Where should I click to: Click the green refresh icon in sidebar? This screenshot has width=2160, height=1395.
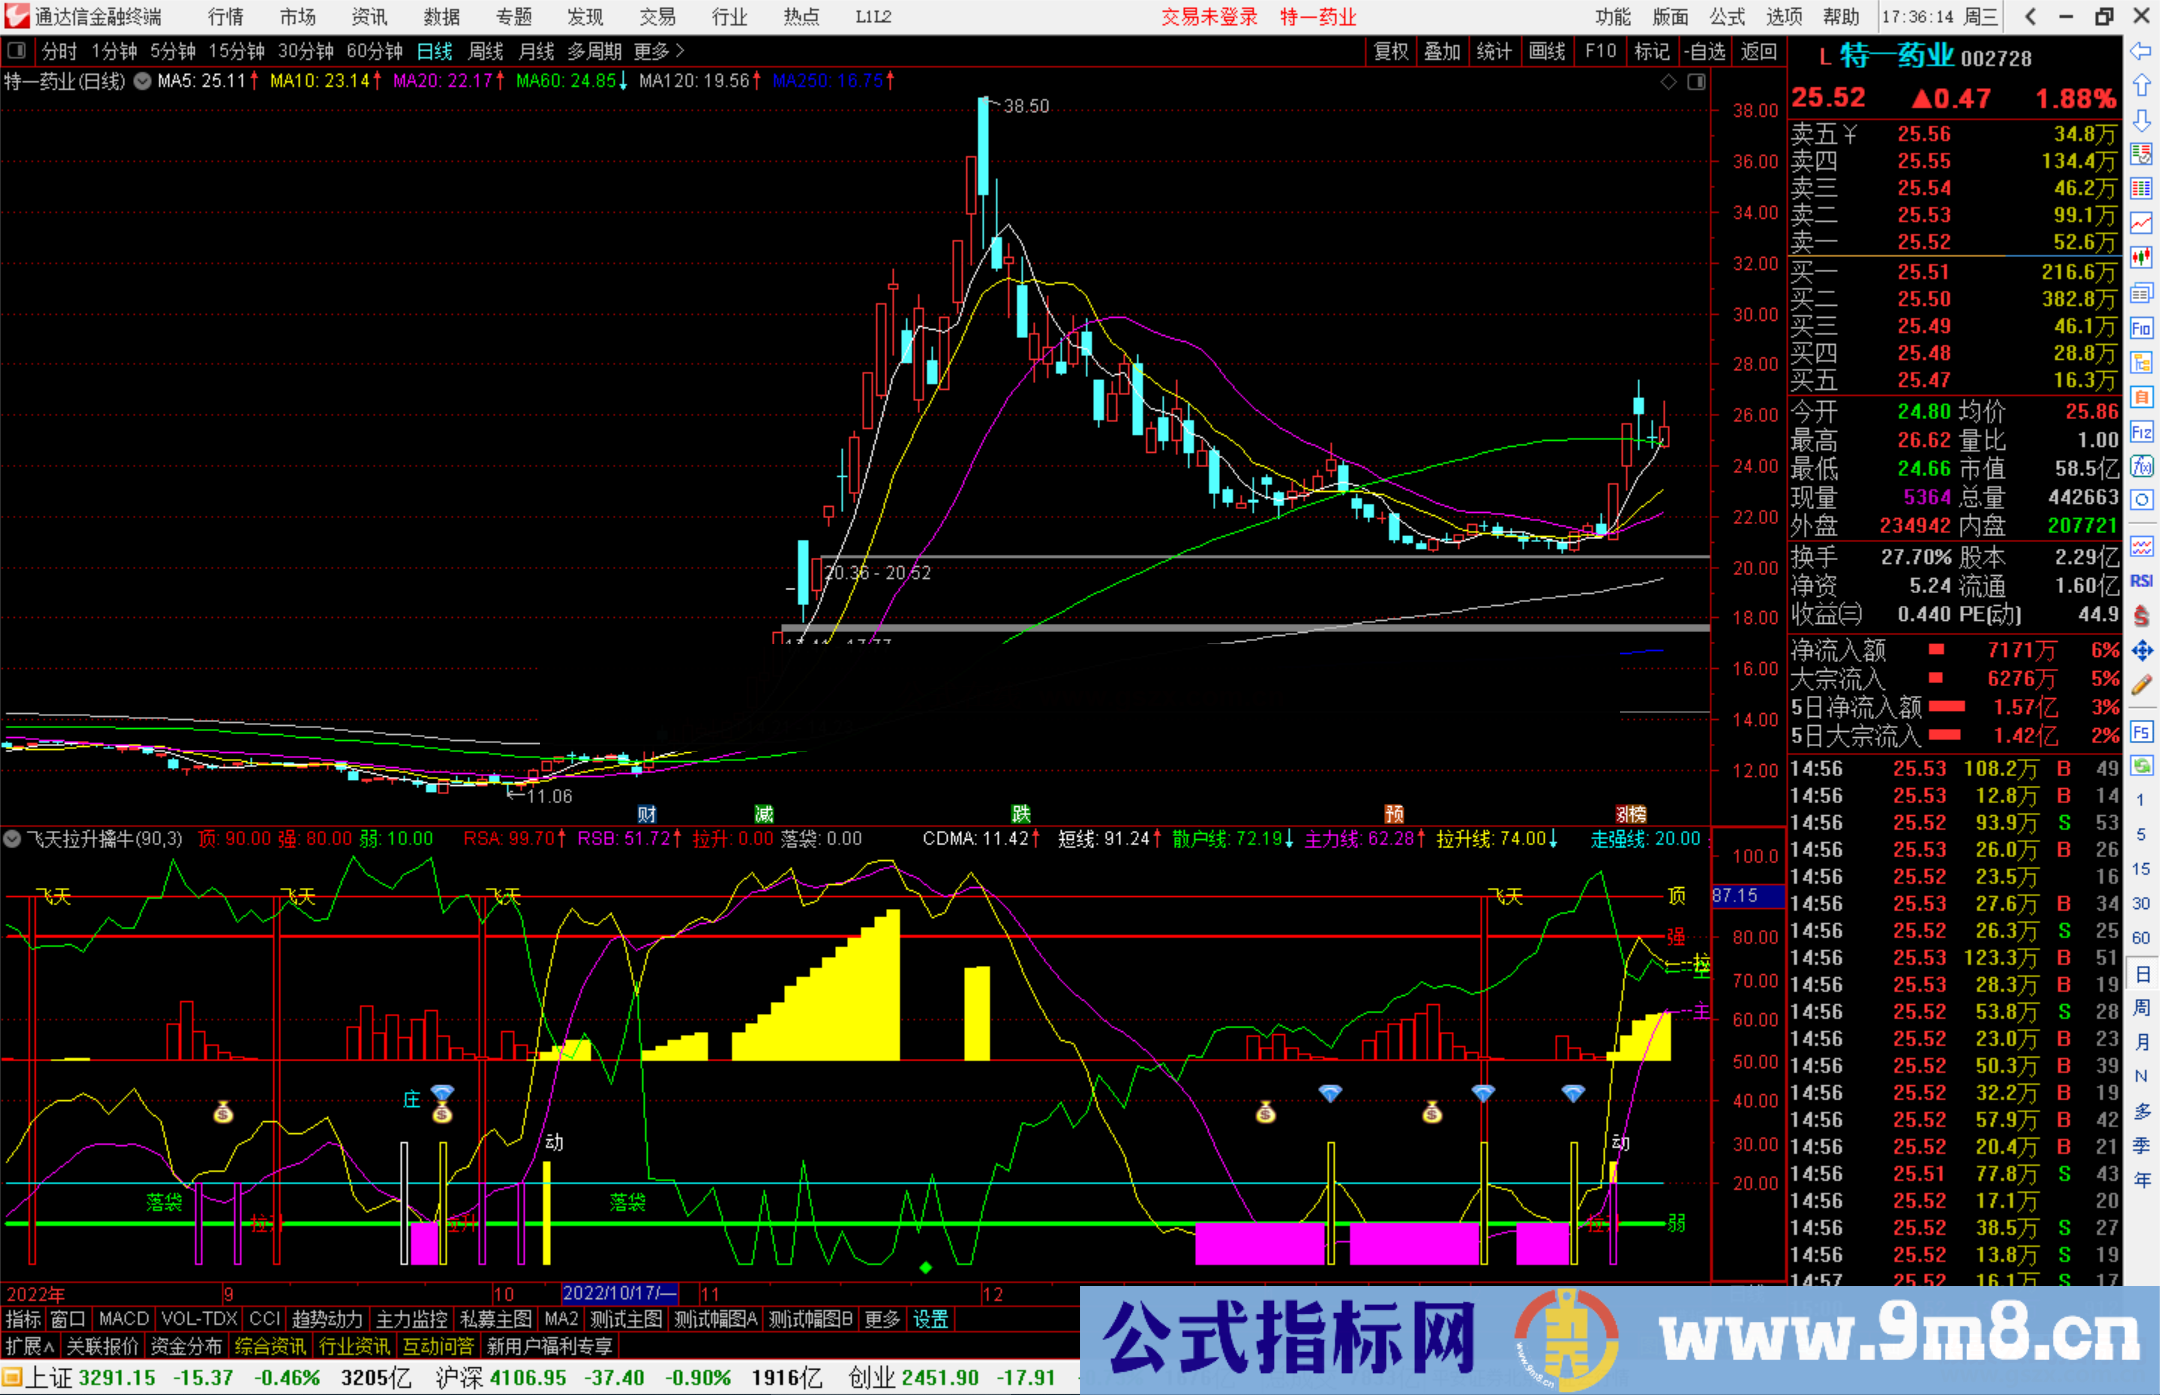pyautogui.click(x=2141, y=766)
